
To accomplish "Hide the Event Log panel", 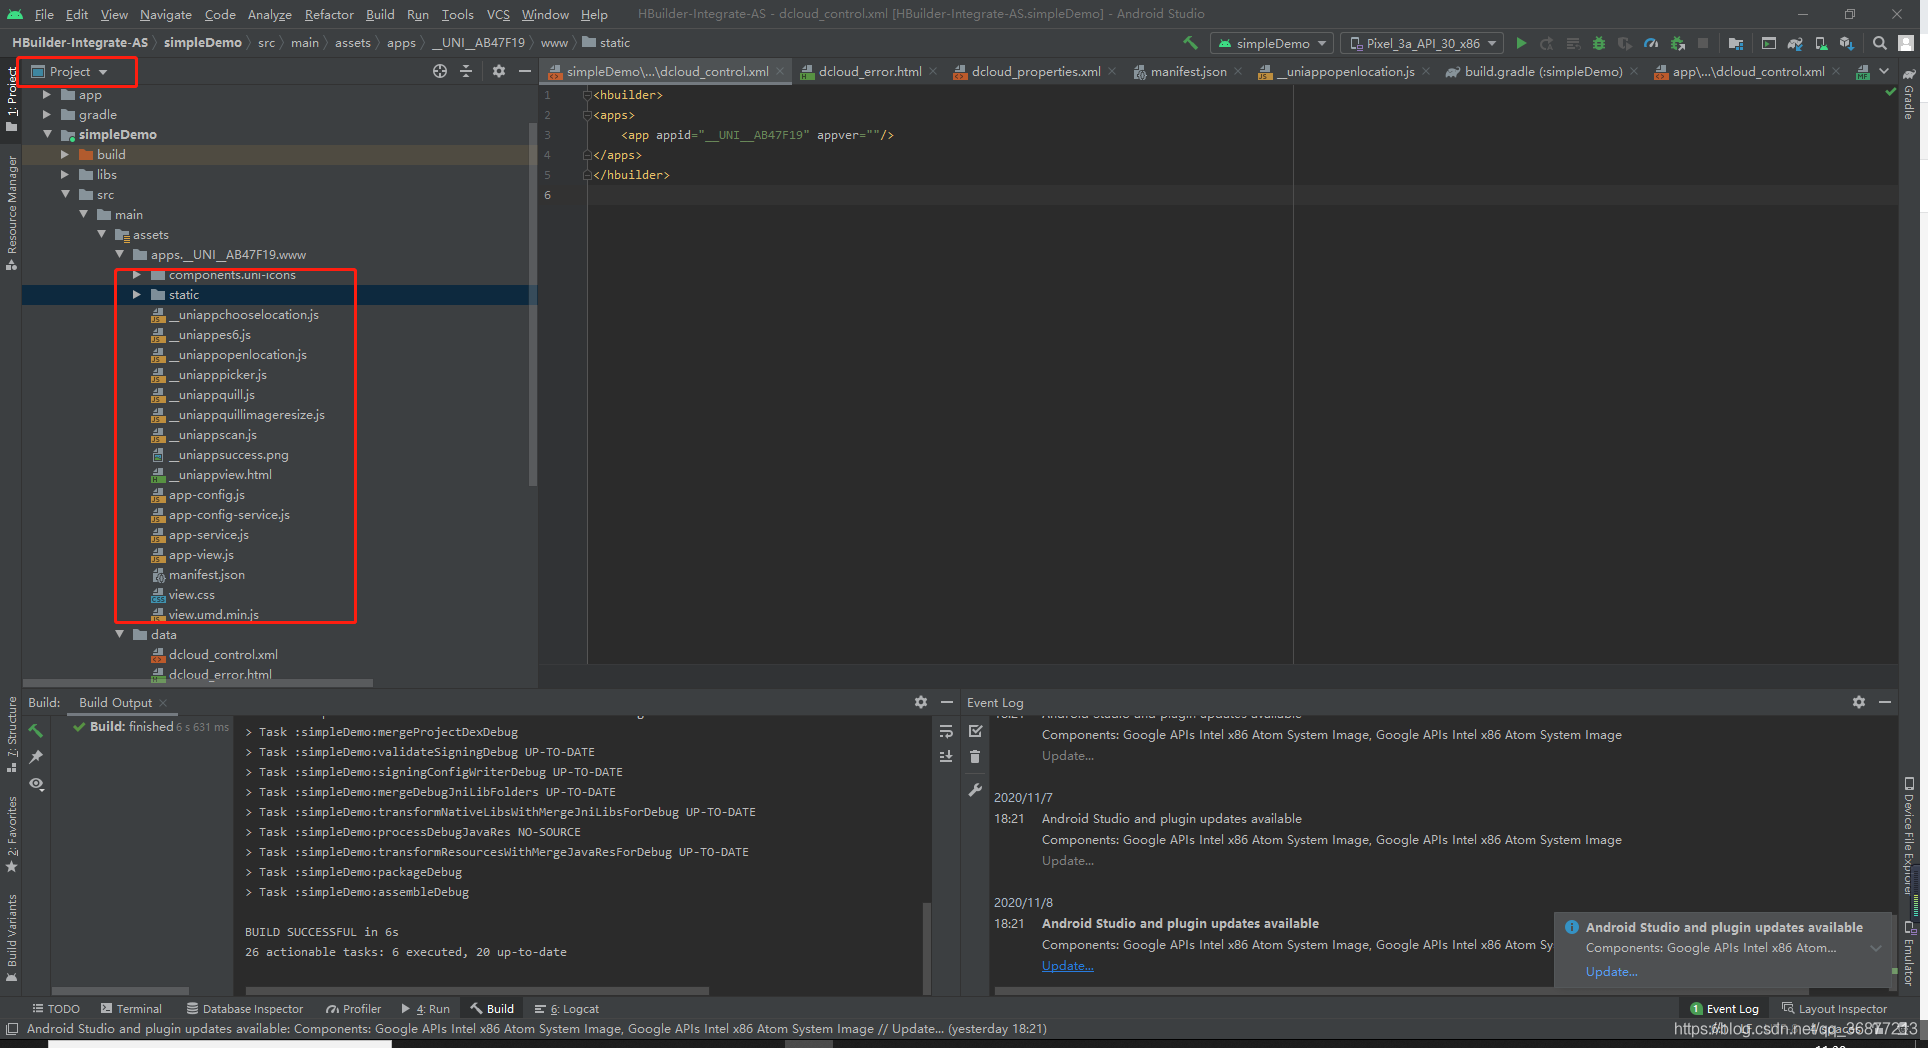I will point(1885,702).
